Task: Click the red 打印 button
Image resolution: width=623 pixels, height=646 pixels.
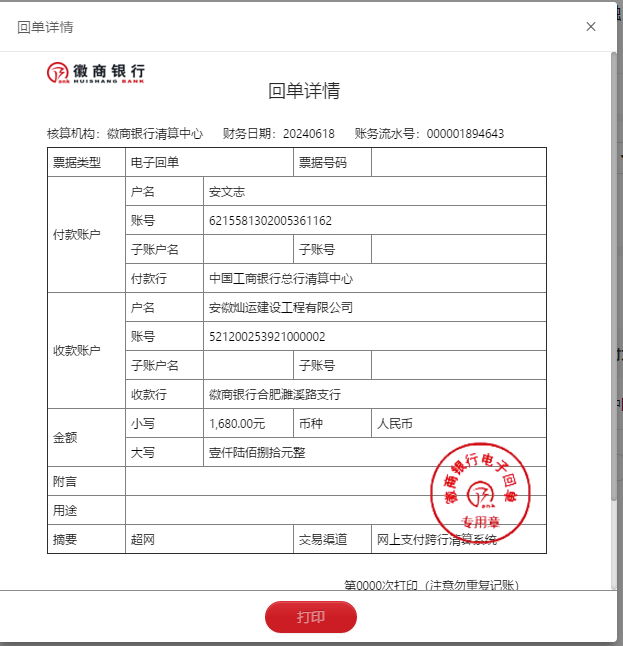Action: [x=310, y=617]
